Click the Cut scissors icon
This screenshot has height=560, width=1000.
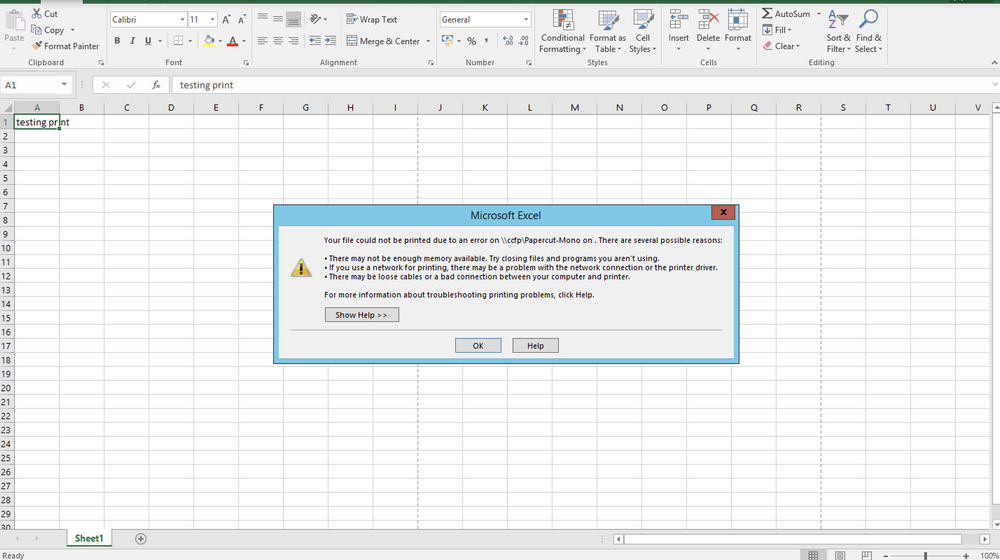point(36,13)
